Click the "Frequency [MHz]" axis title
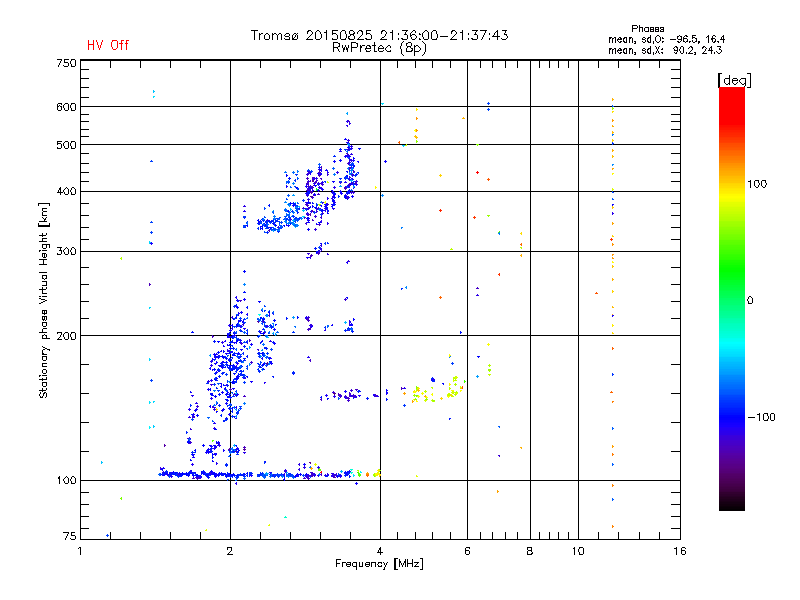 tap(379, 564)
